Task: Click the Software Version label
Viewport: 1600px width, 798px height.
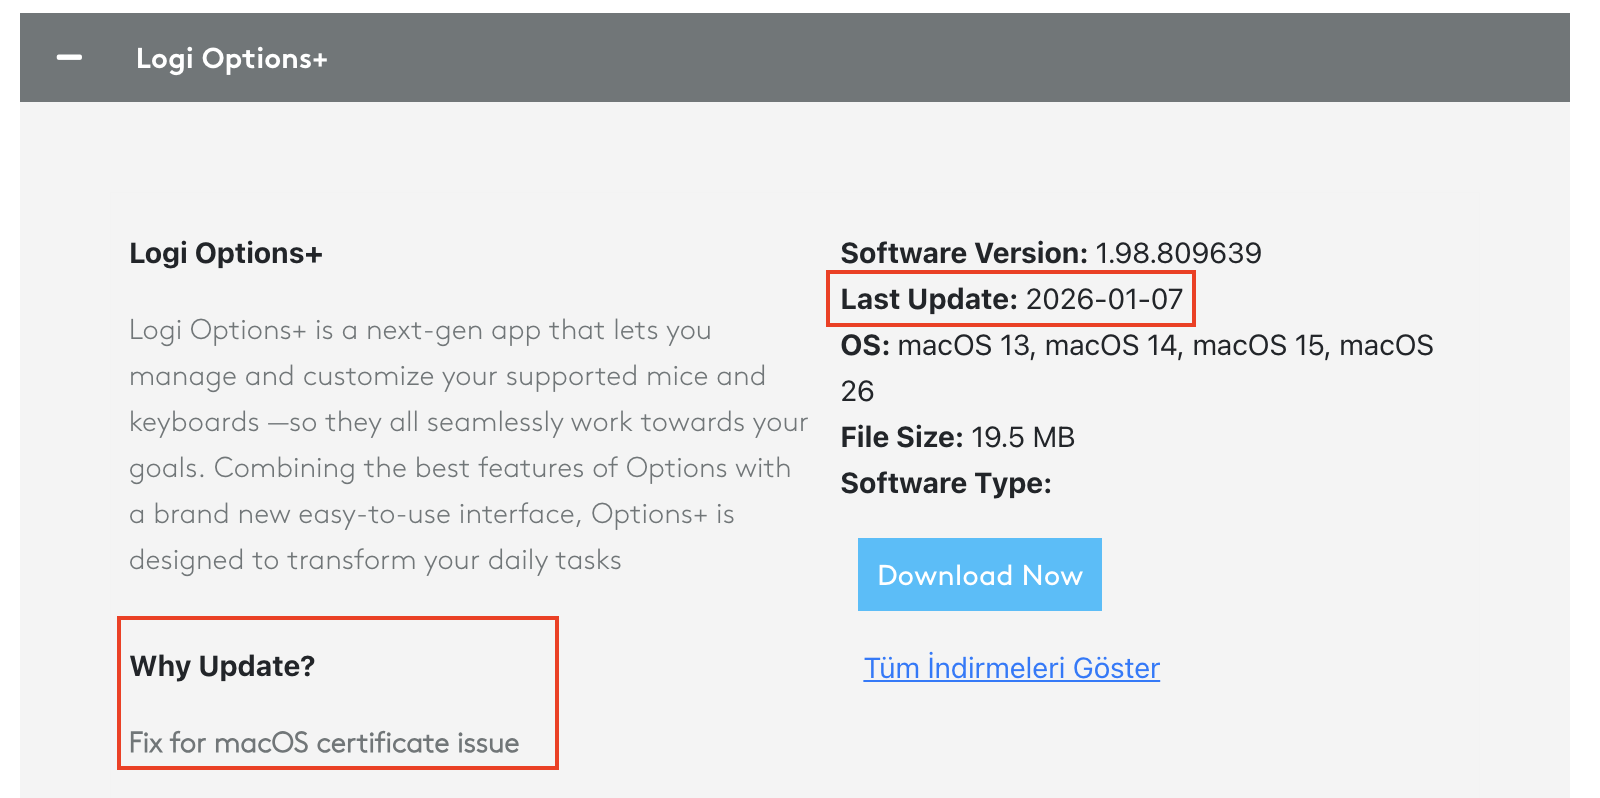Action: pos(963,253)
